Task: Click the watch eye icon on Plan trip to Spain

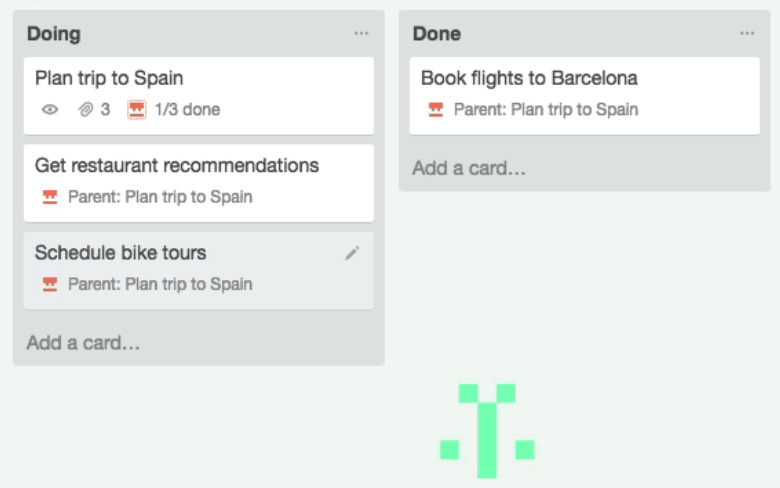Action: 50,110
